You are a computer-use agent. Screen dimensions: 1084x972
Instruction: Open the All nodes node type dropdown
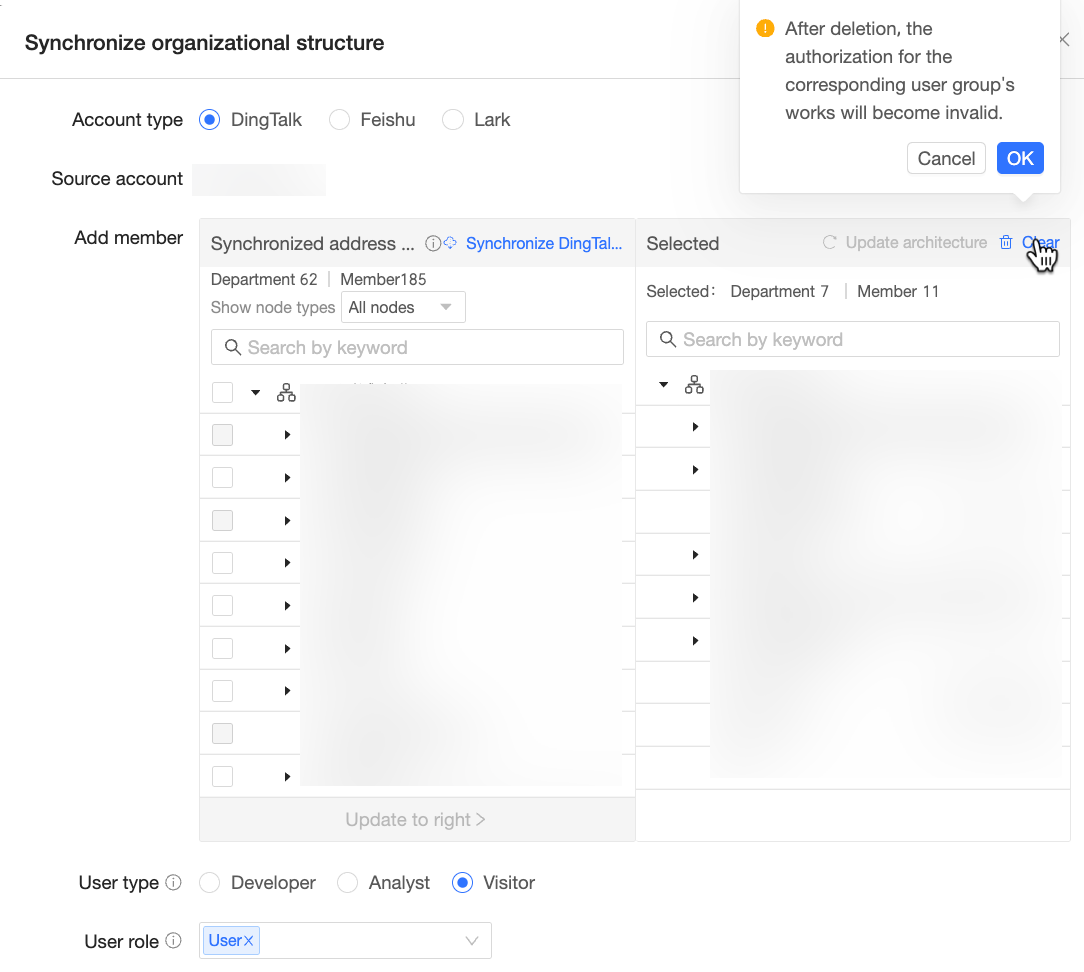404,307
